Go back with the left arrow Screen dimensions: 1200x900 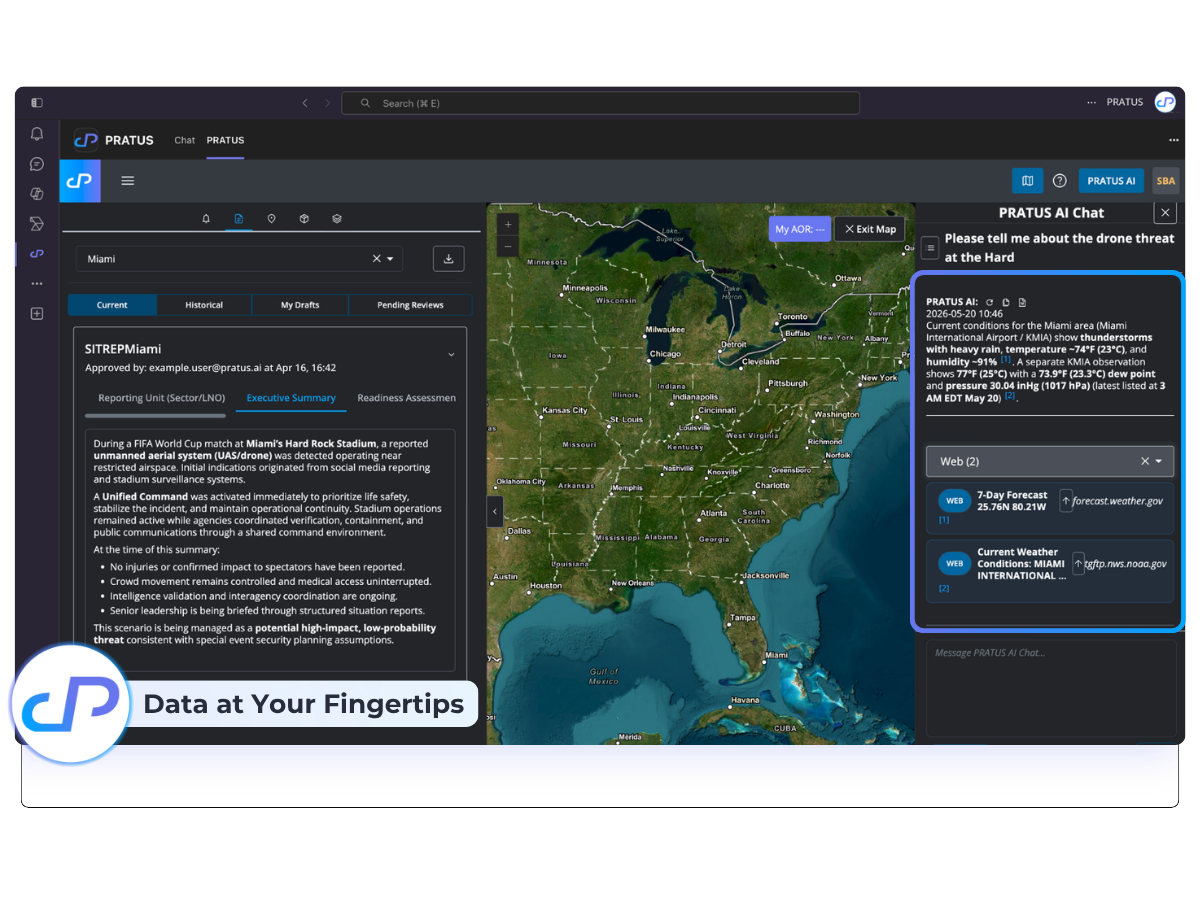[306, 103]
